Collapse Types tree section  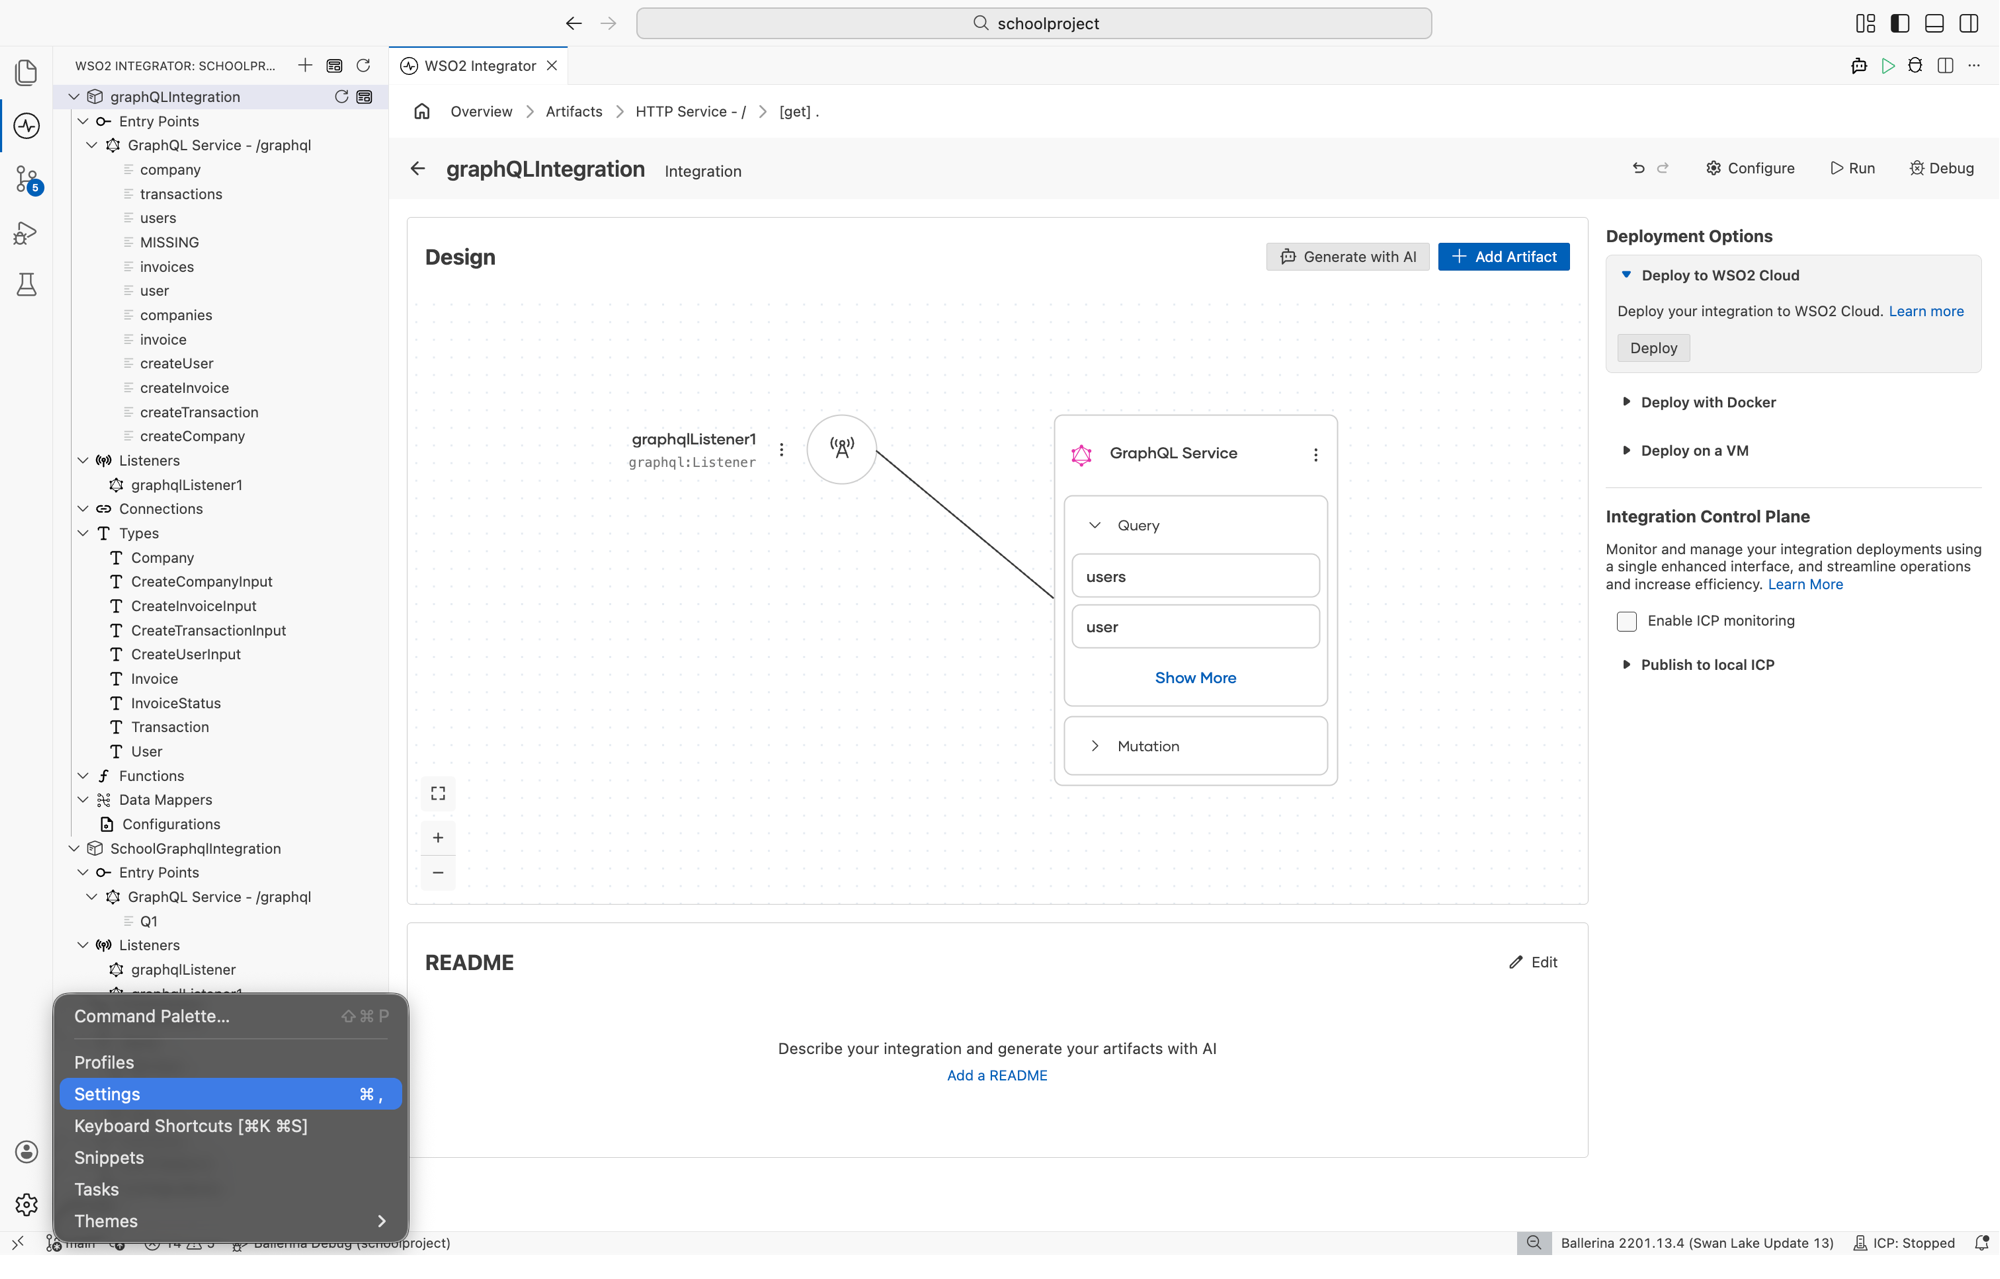coord(83,534)
